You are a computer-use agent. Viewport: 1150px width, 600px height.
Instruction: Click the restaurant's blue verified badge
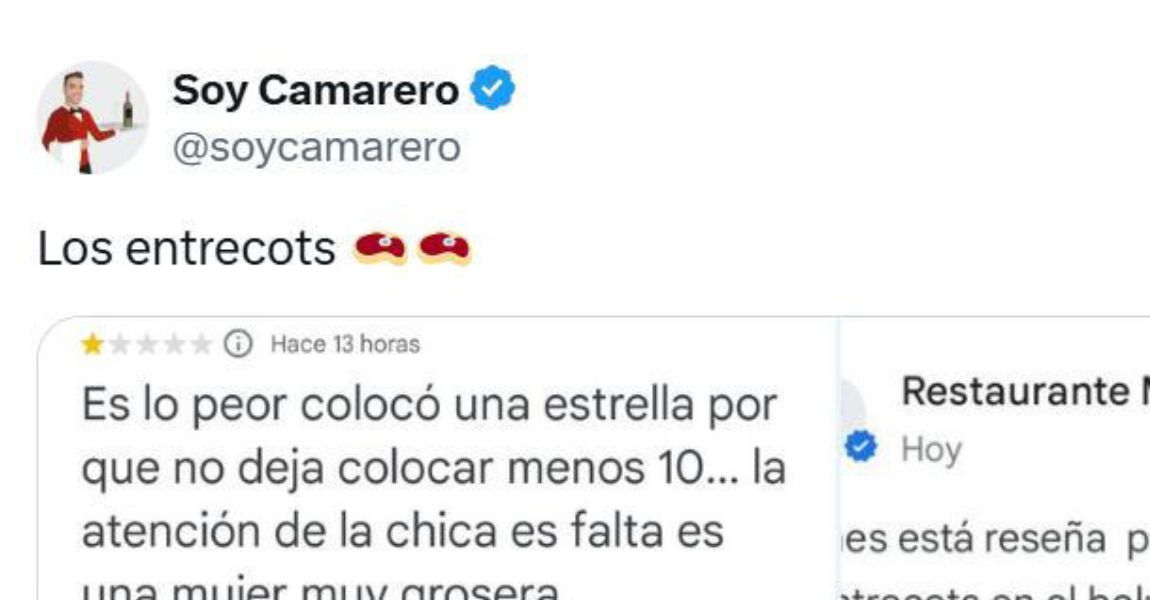pyautogui.click(x=860, y=447)
